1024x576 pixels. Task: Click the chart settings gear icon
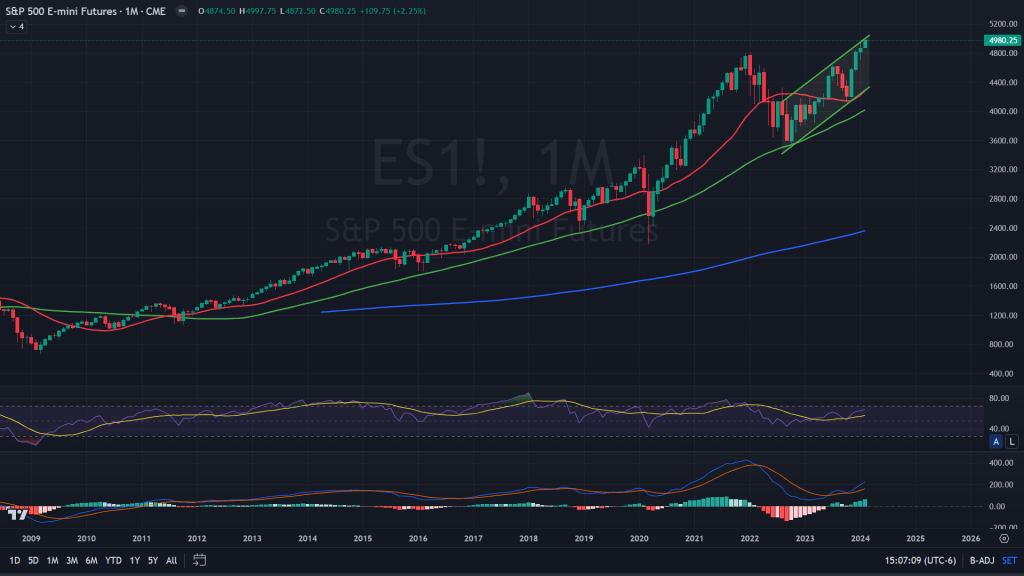coord(1002,537)
